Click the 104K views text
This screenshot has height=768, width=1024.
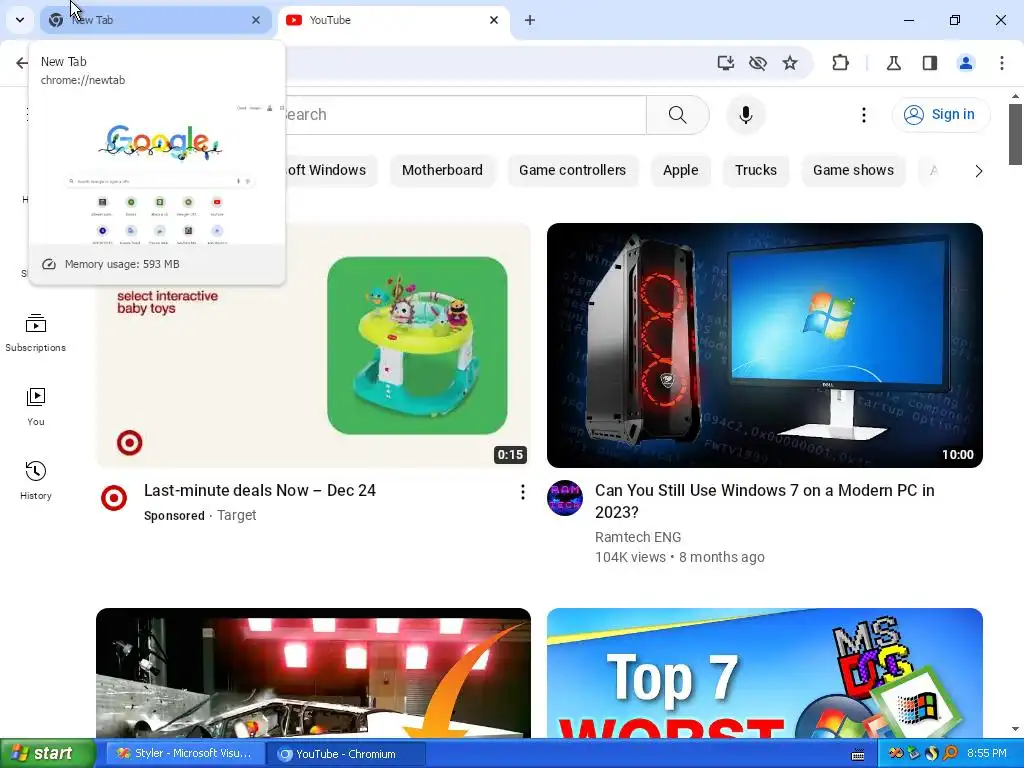630,557
